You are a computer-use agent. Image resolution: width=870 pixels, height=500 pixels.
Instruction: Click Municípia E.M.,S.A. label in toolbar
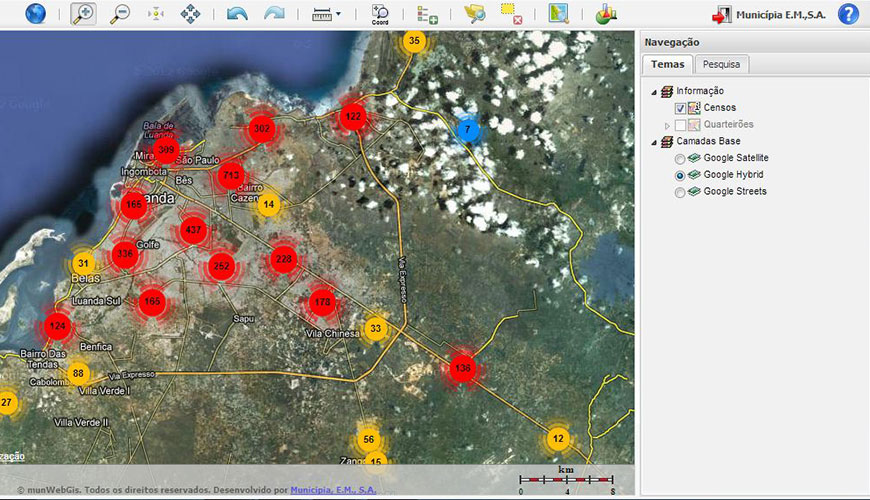tap(781, 15)
